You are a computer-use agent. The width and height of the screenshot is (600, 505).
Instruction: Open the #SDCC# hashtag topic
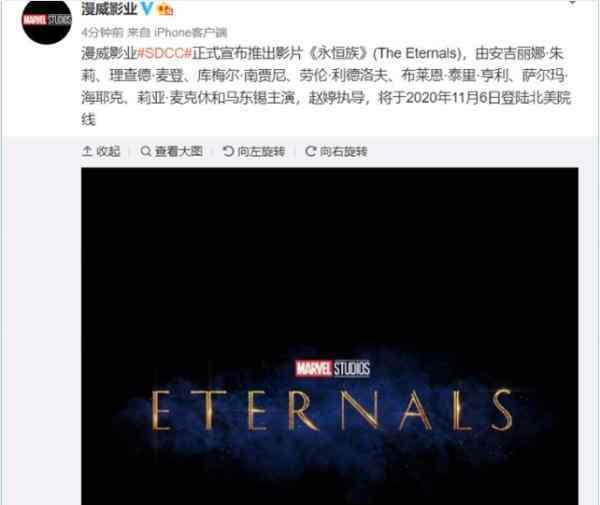[165, 53]
